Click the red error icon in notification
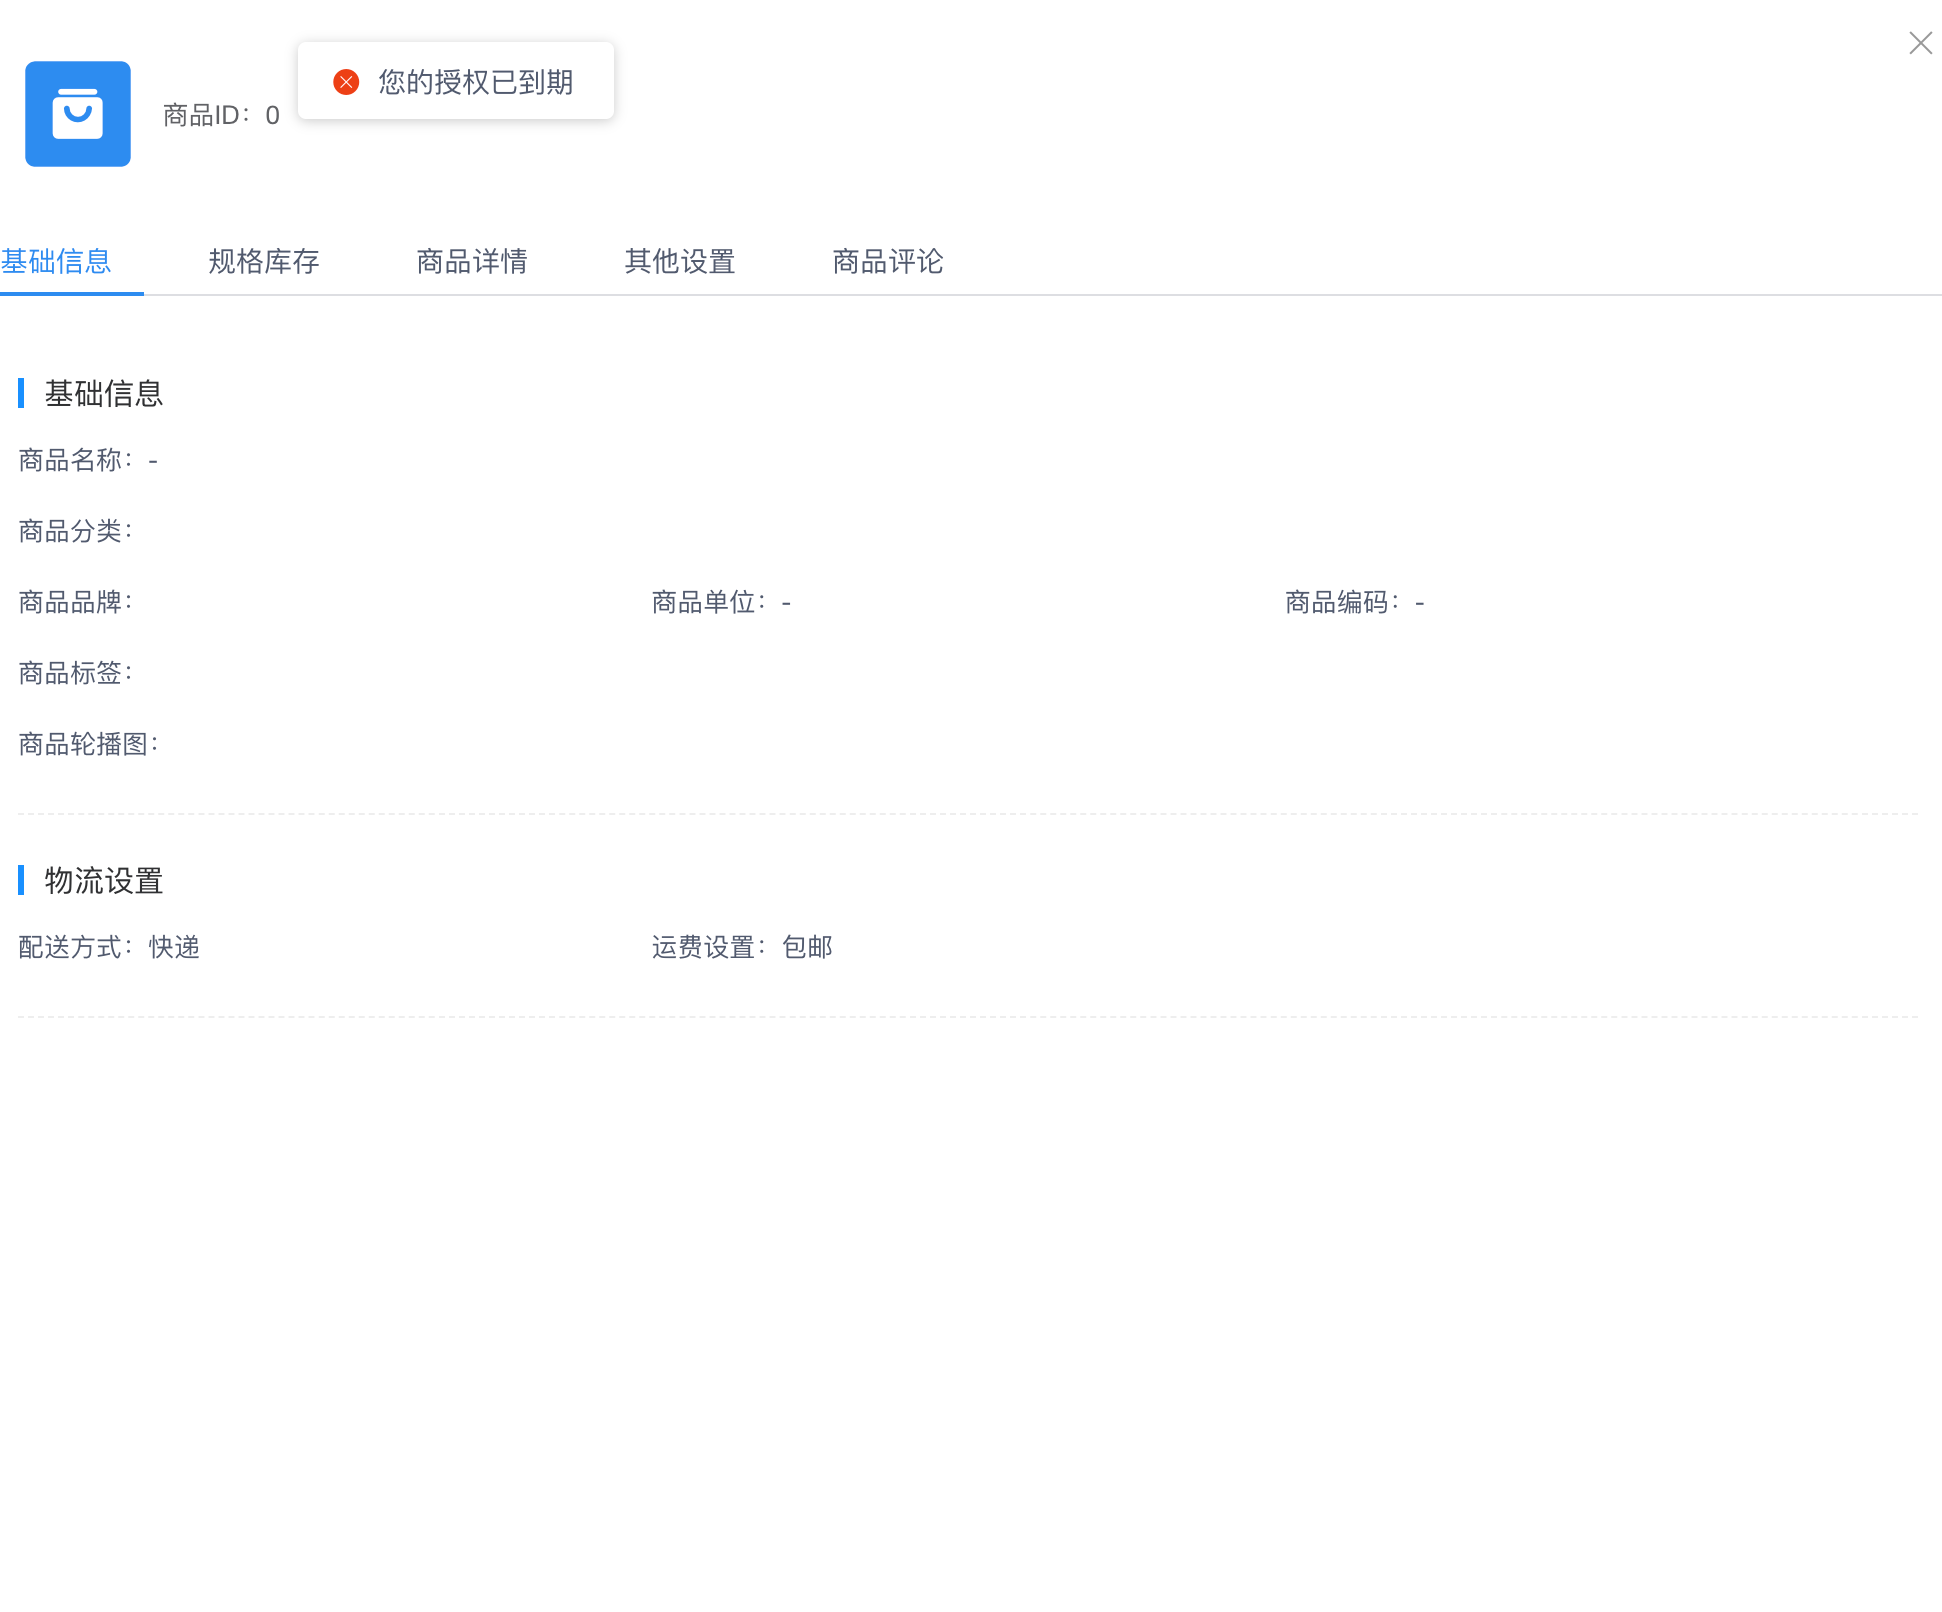The image size is (1942, 1612). point(346,82)
